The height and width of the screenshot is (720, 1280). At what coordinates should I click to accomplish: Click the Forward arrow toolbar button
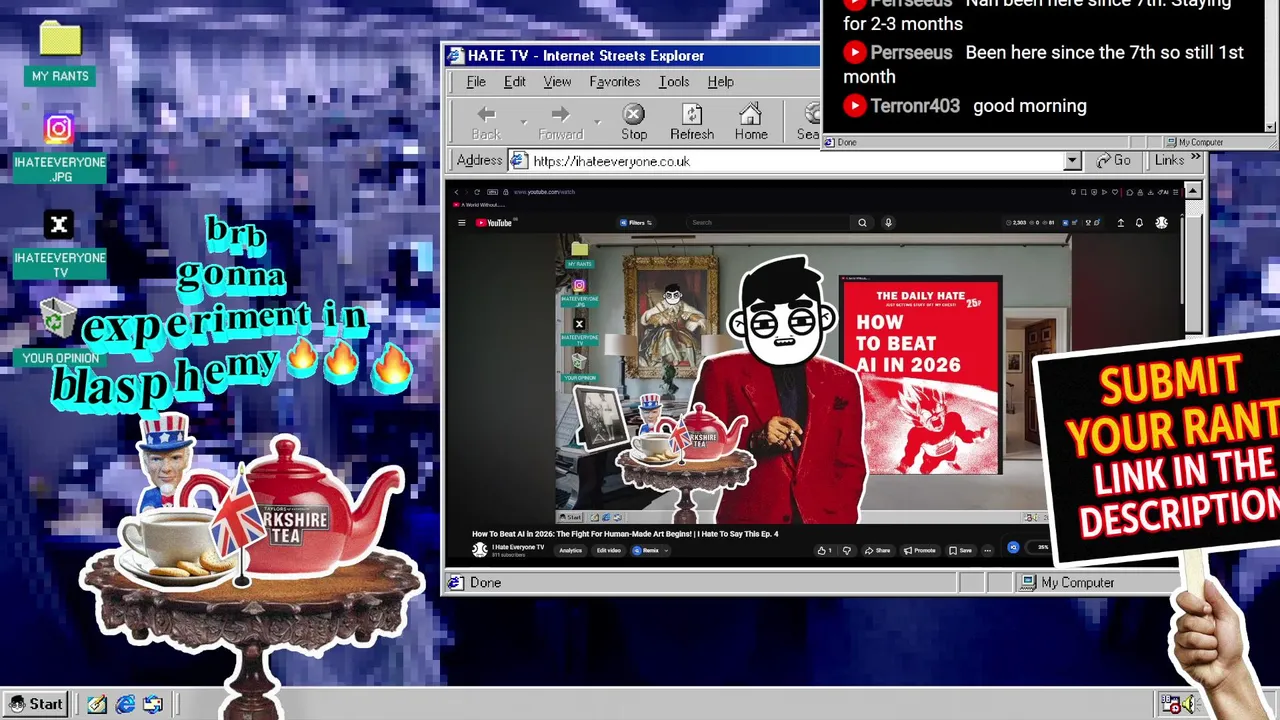tap(561, 123)
